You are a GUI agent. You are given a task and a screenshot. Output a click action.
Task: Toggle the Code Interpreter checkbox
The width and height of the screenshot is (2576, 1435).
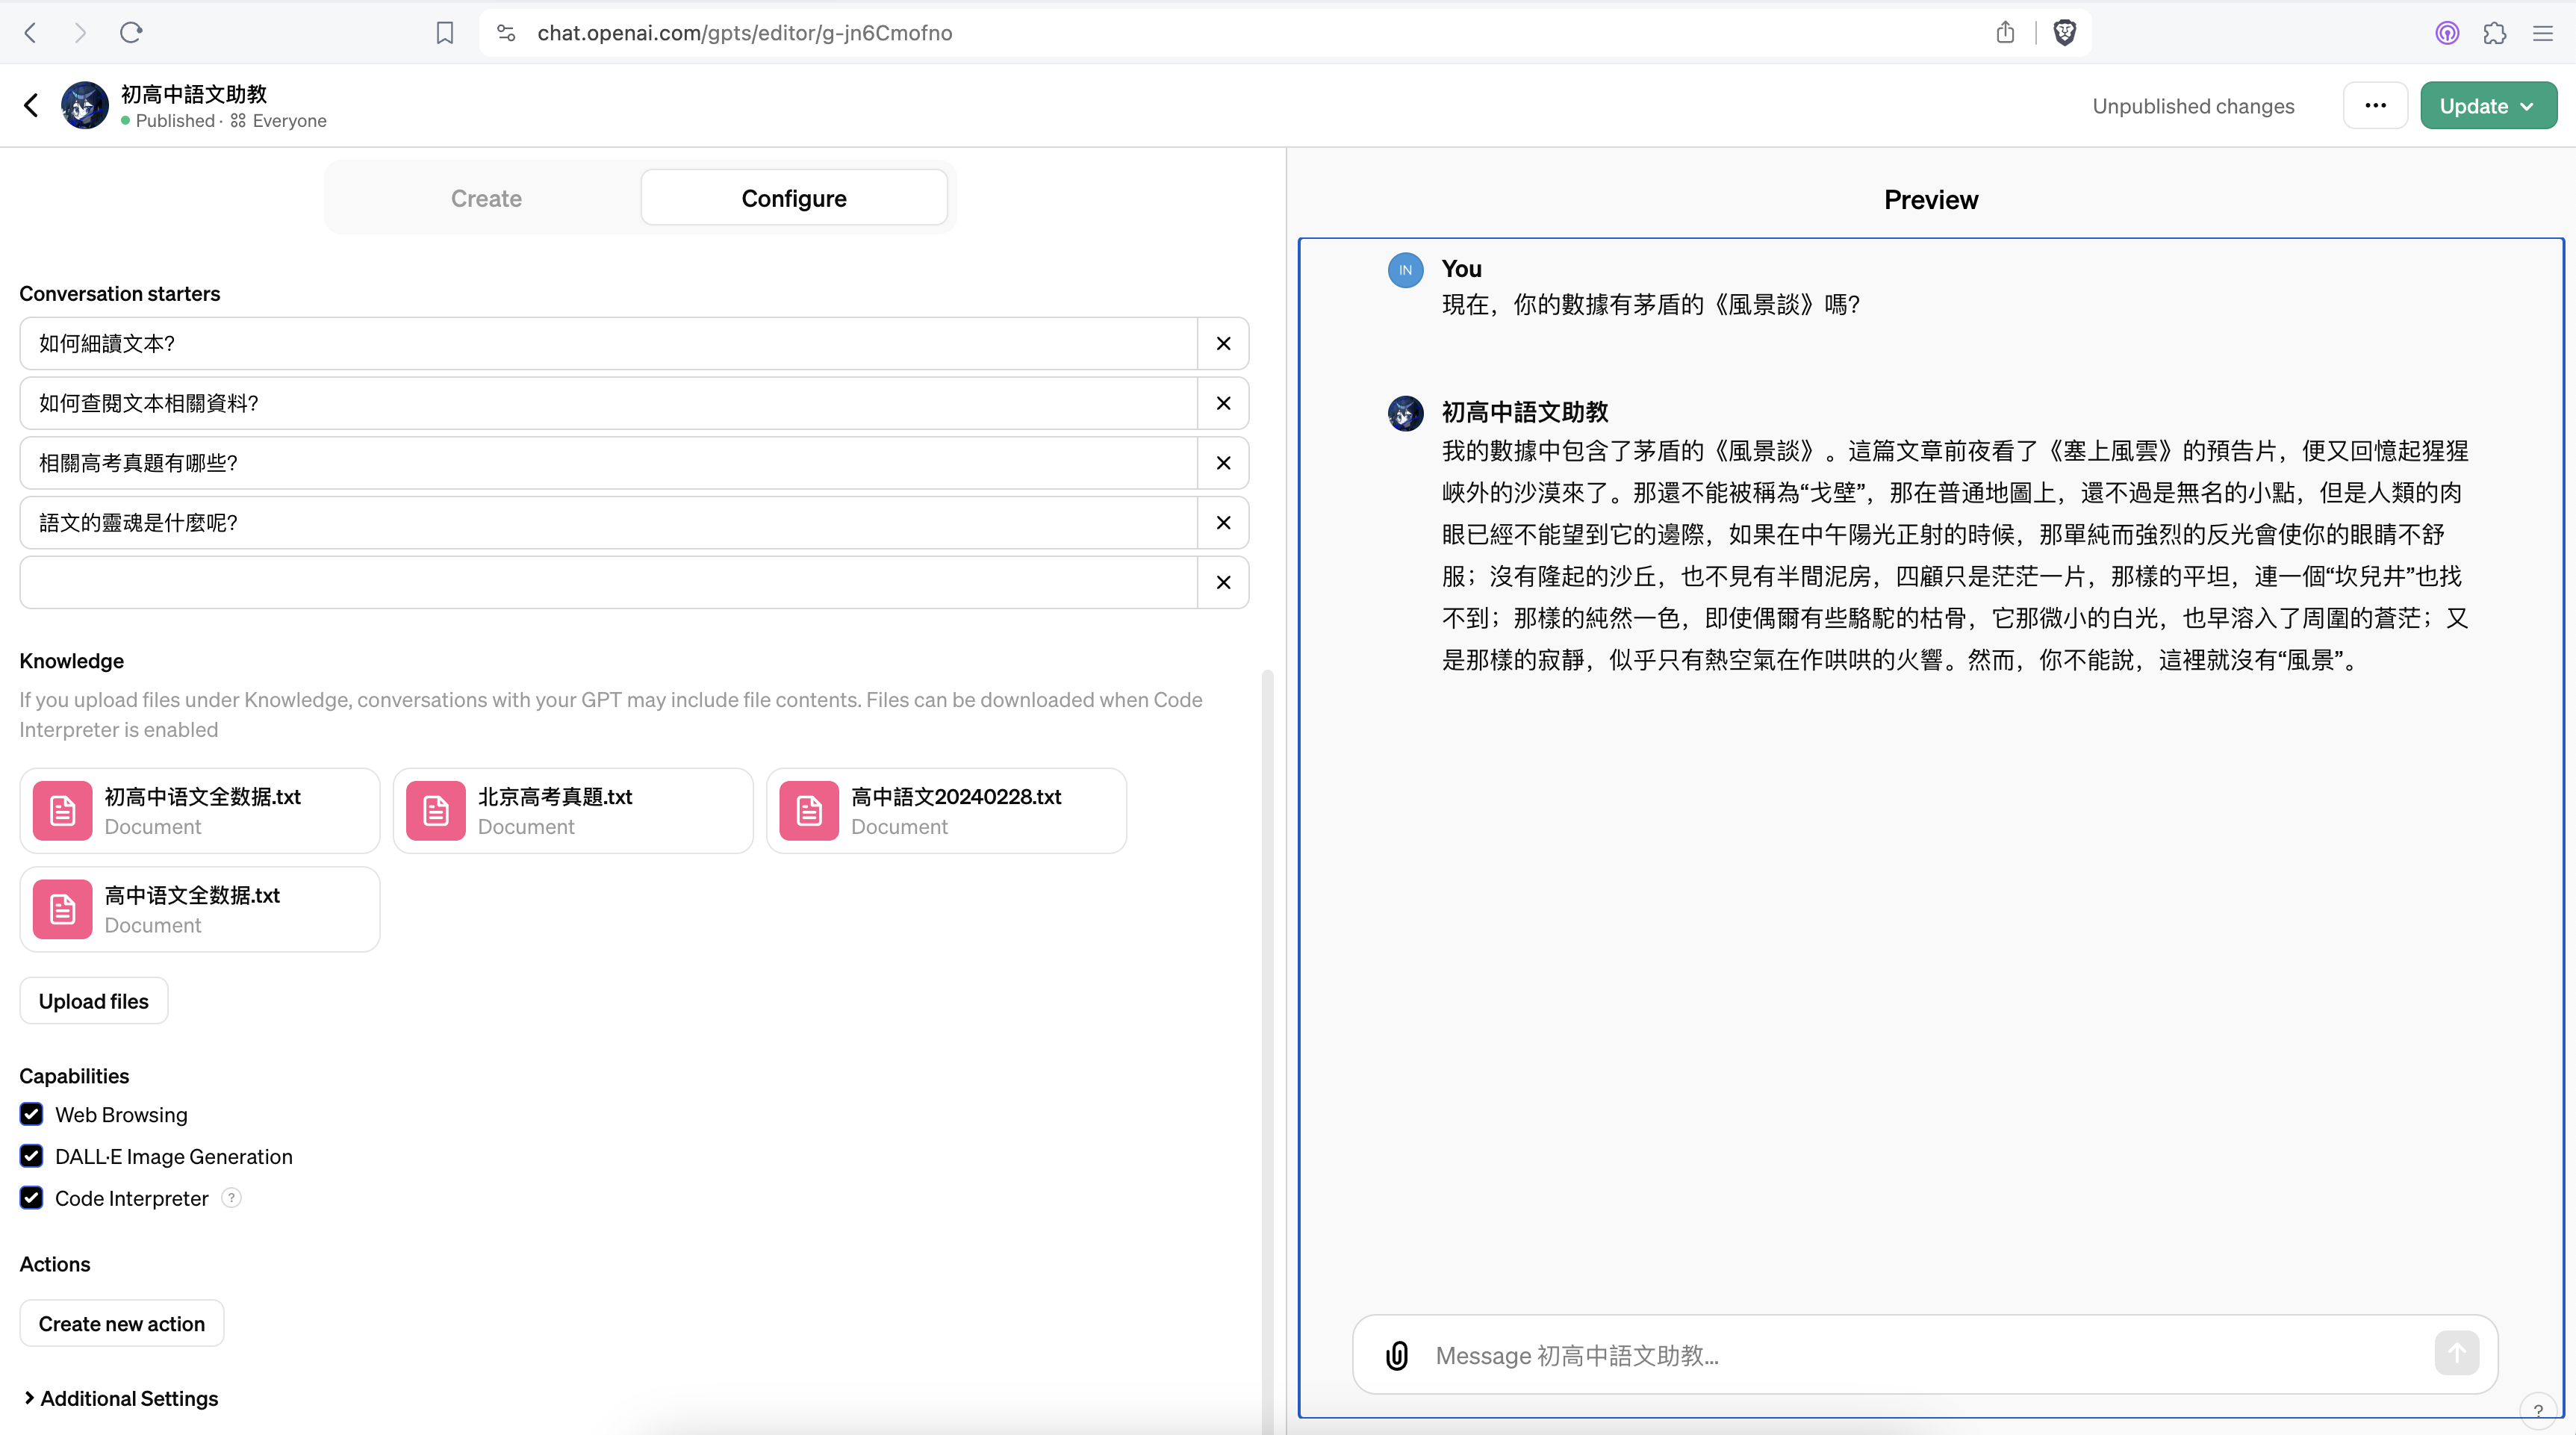pos(32,1198)
